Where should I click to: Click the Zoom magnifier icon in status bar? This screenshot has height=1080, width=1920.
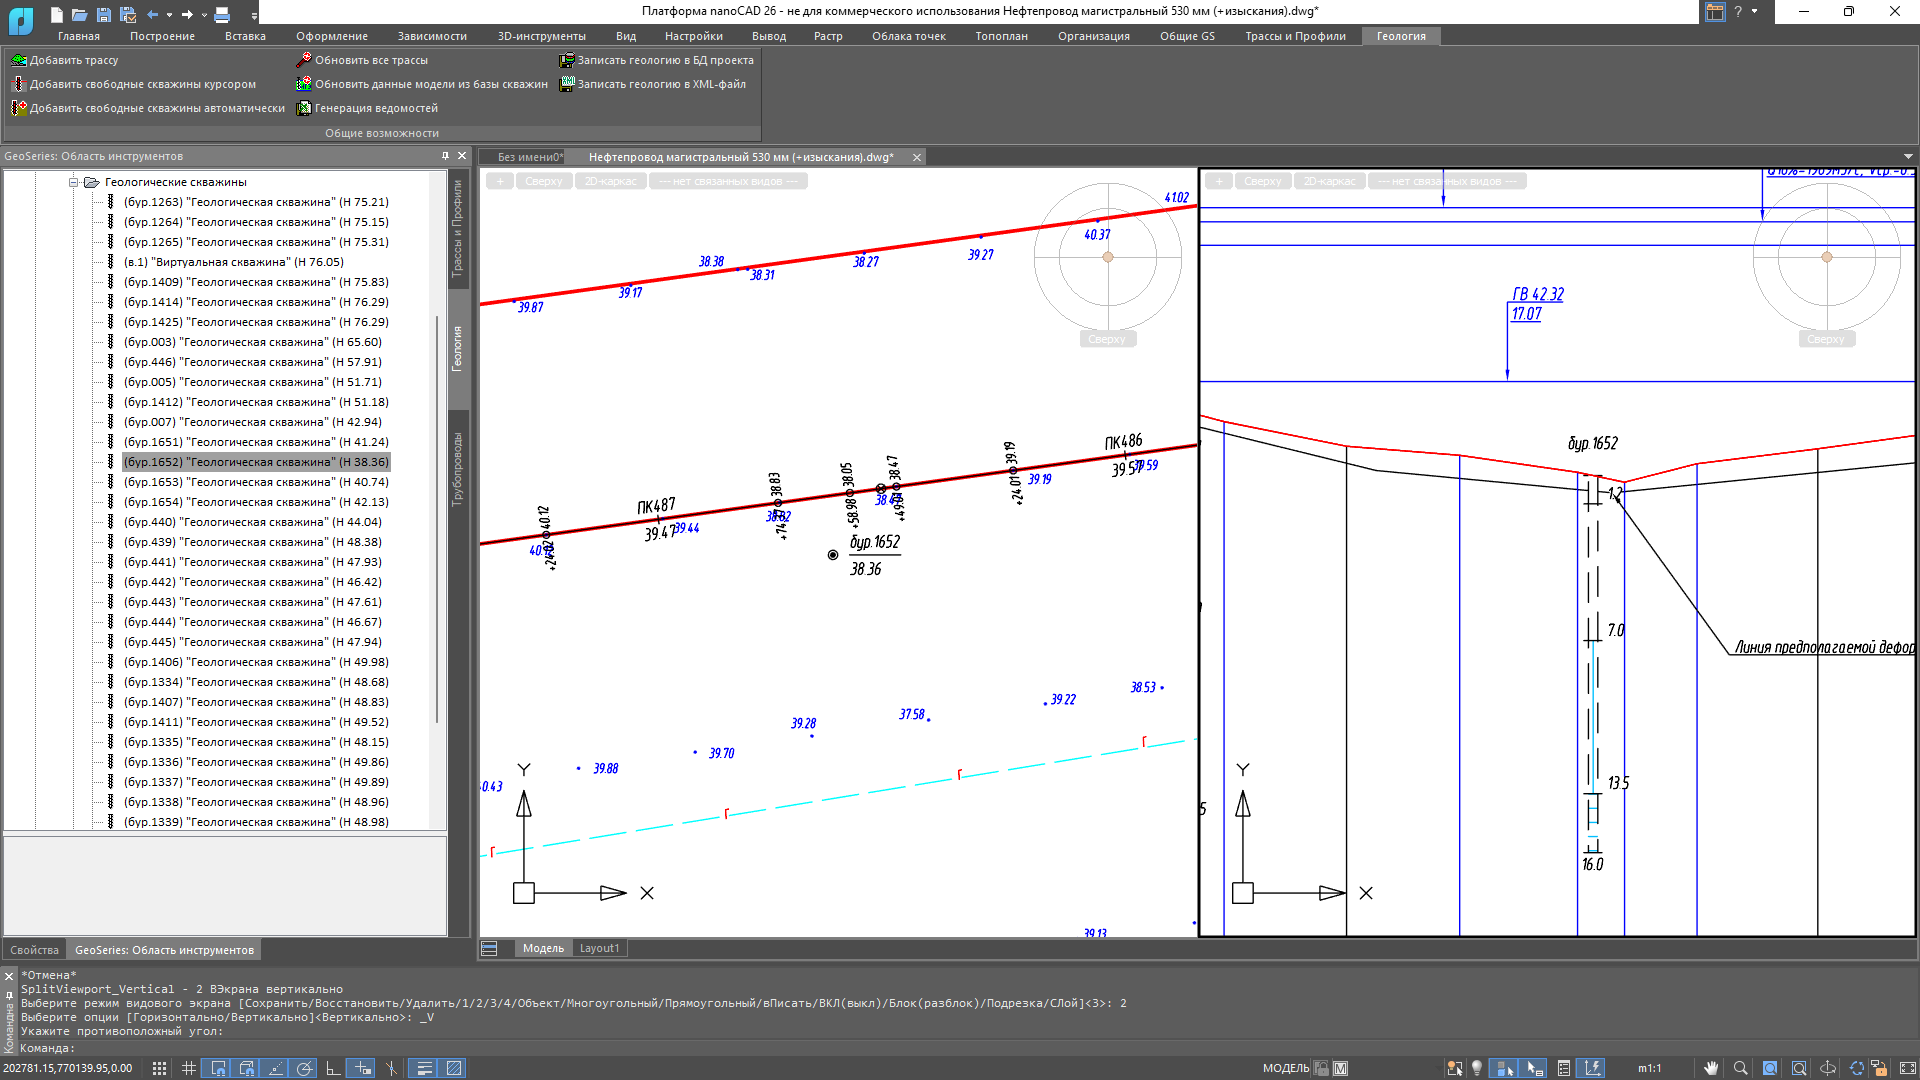pos(1740,1068)
